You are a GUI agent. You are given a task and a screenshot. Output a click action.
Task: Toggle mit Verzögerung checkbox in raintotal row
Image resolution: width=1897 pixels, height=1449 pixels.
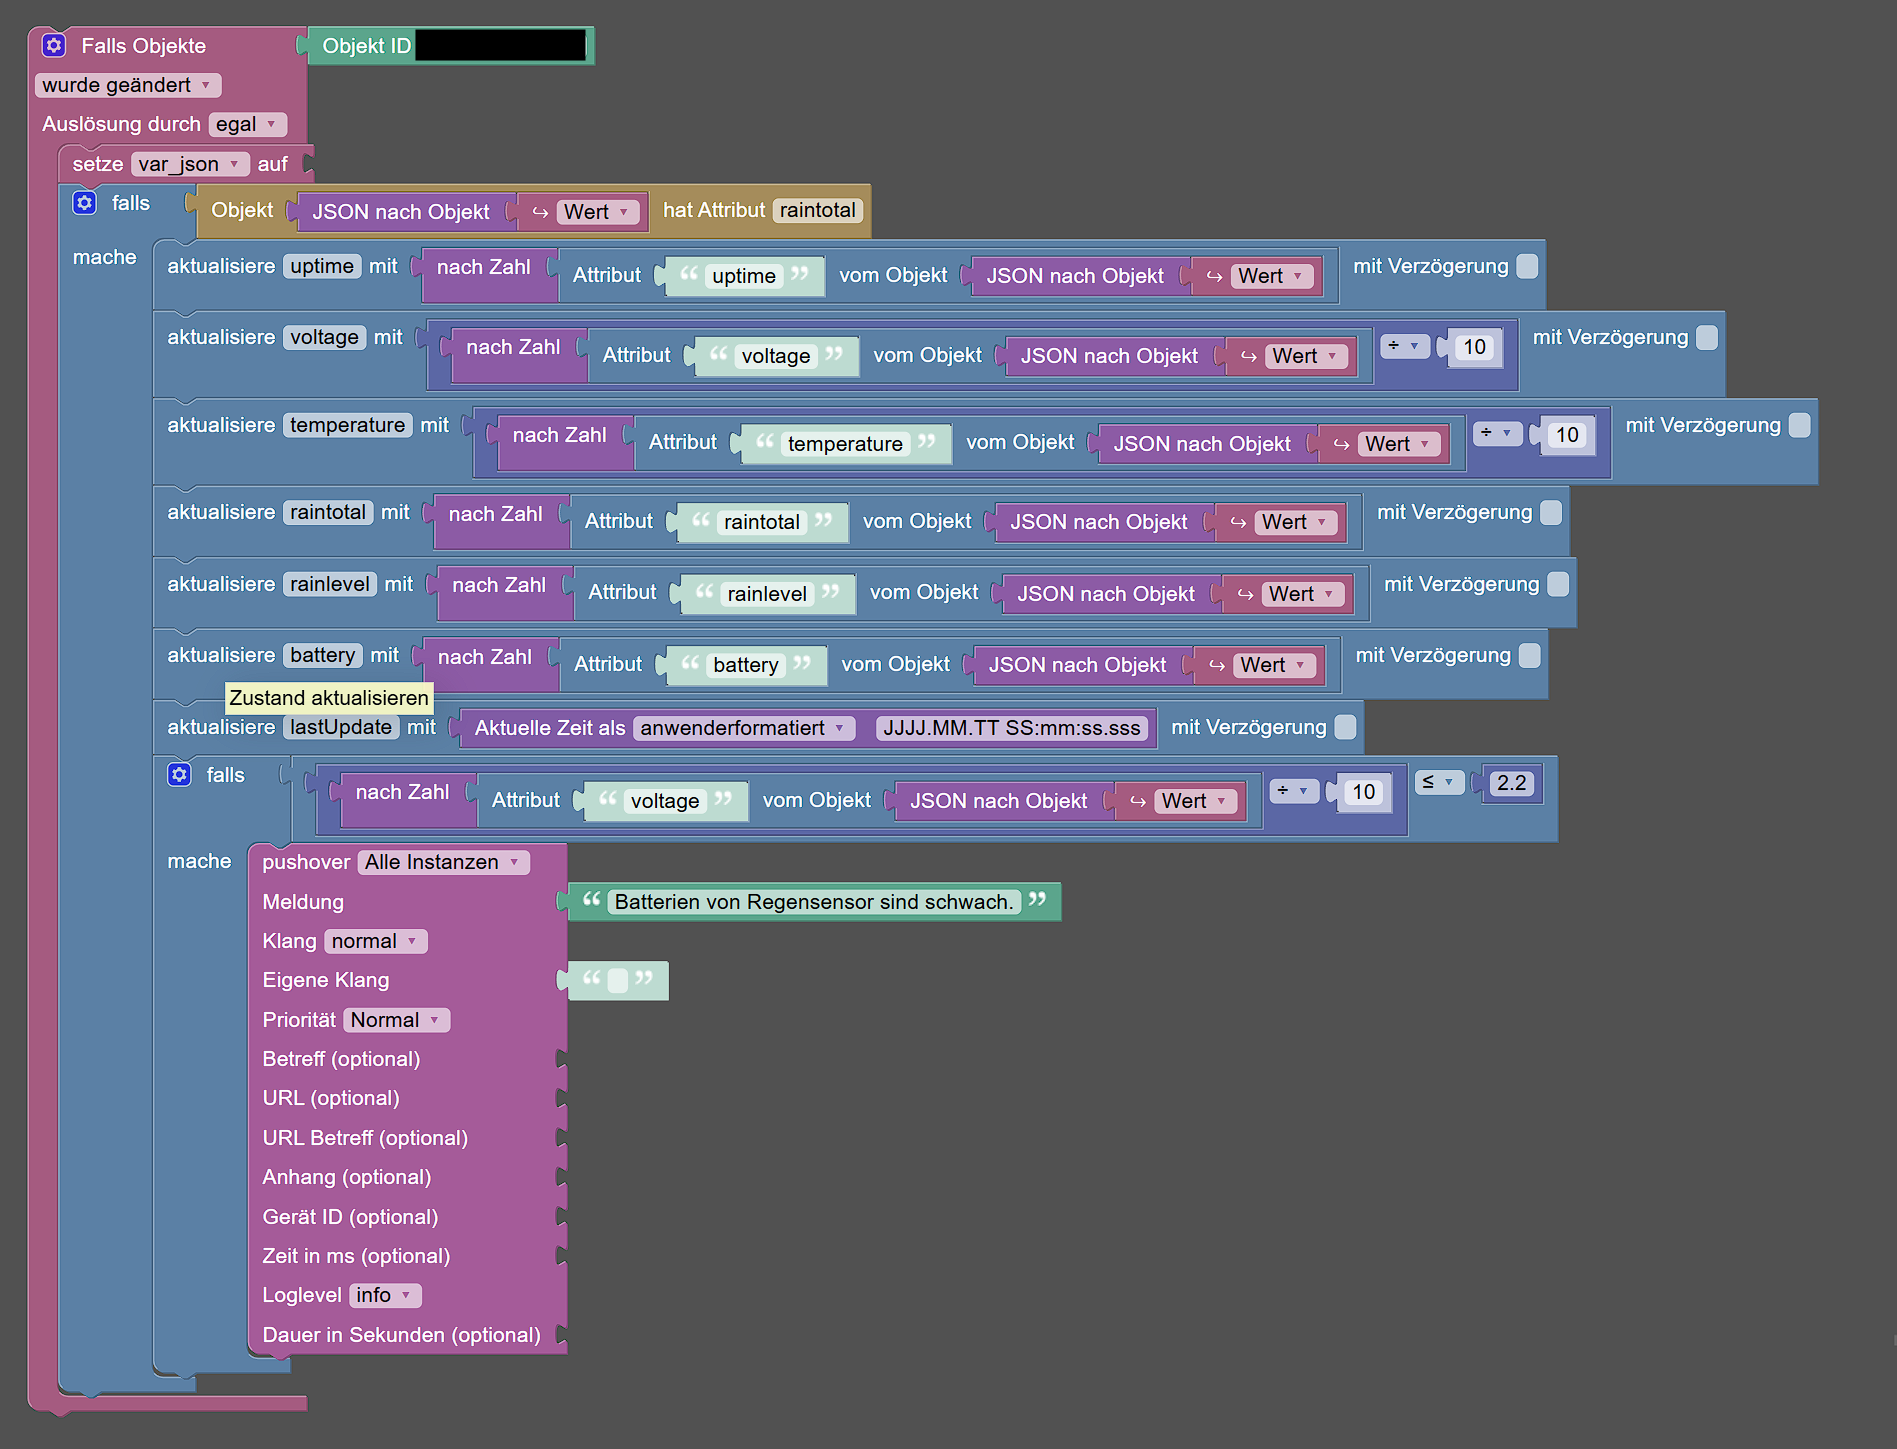[1551, 512]
